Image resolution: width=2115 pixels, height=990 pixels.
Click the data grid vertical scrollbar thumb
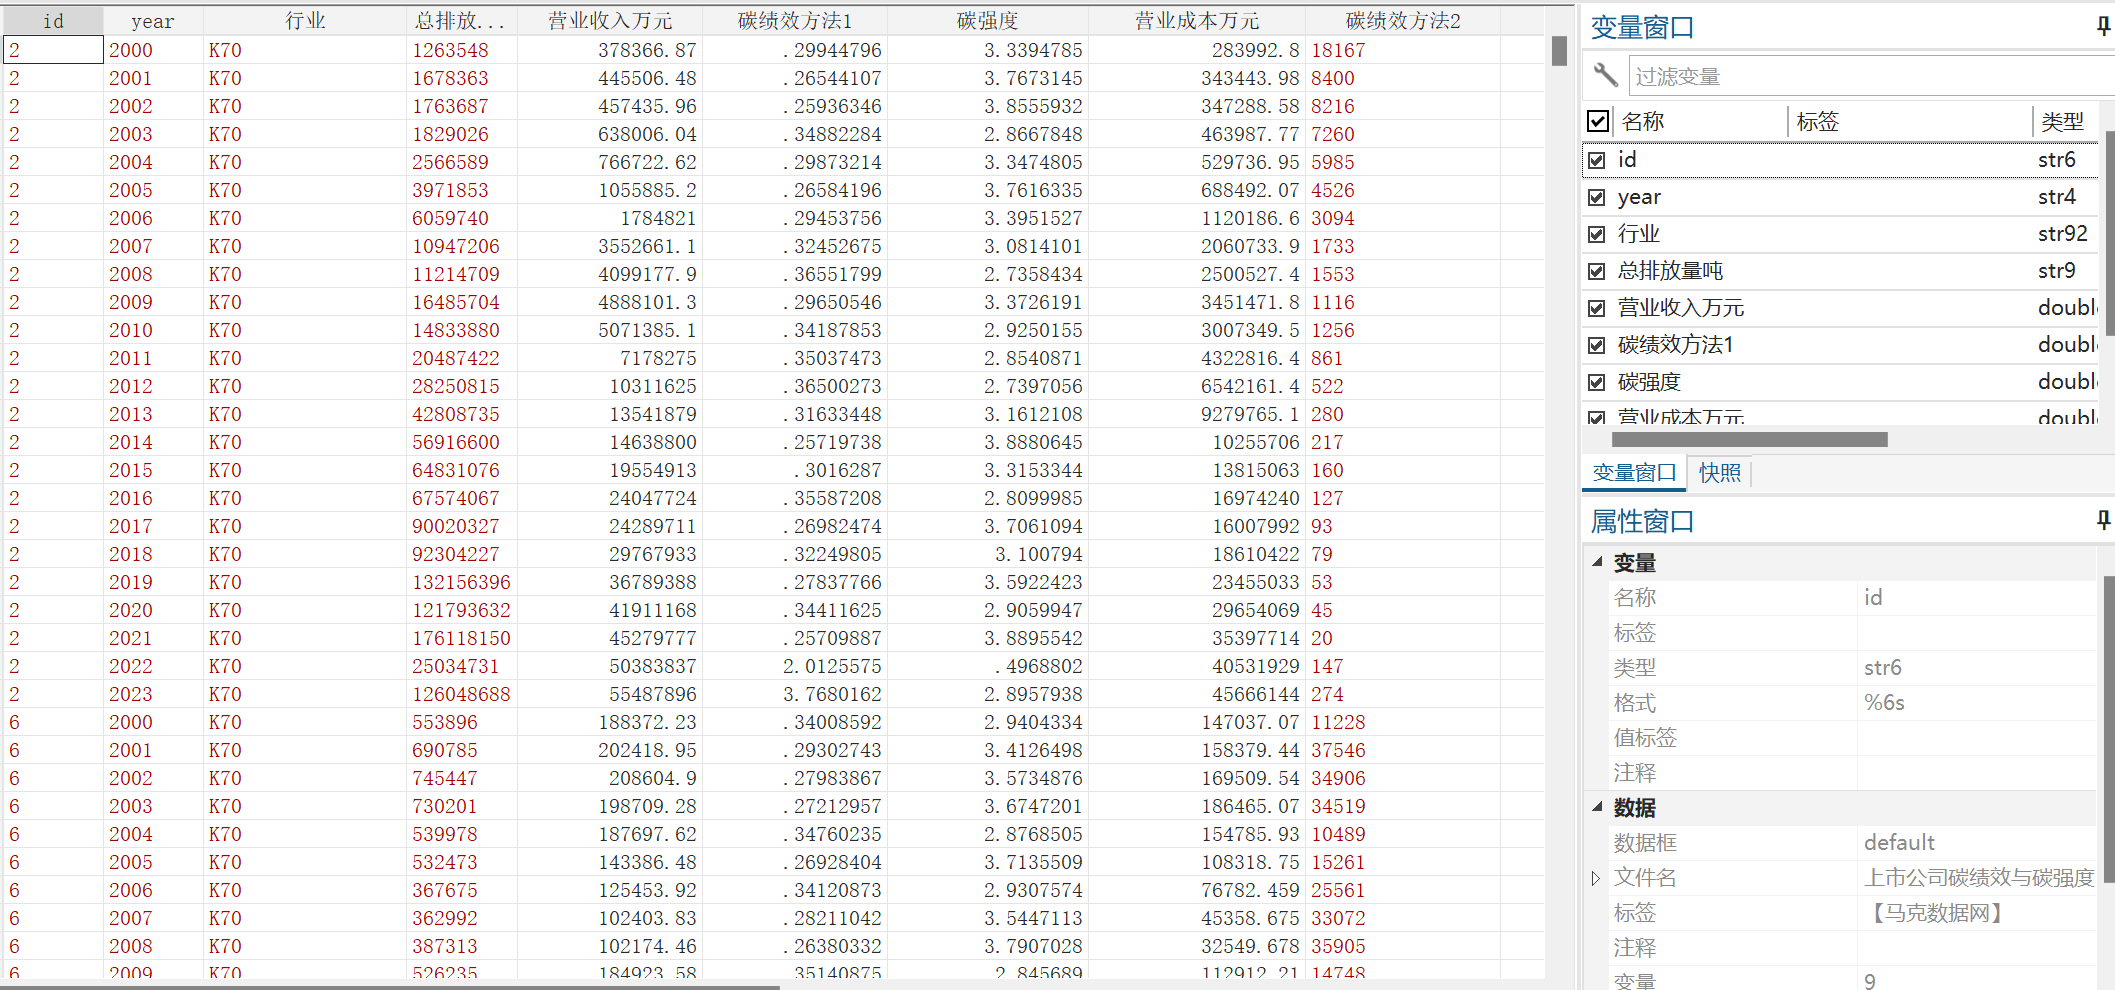click(1559, 51)
